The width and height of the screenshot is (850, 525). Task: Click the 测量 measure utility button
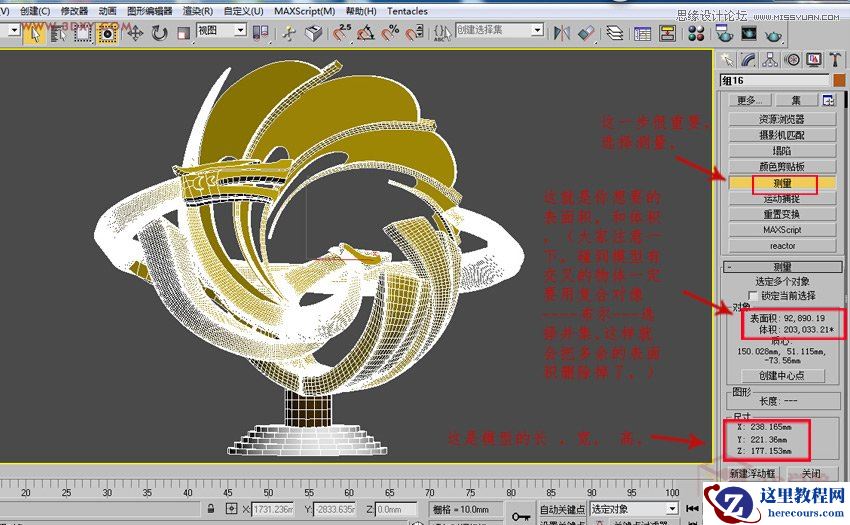tap(782, 183)
